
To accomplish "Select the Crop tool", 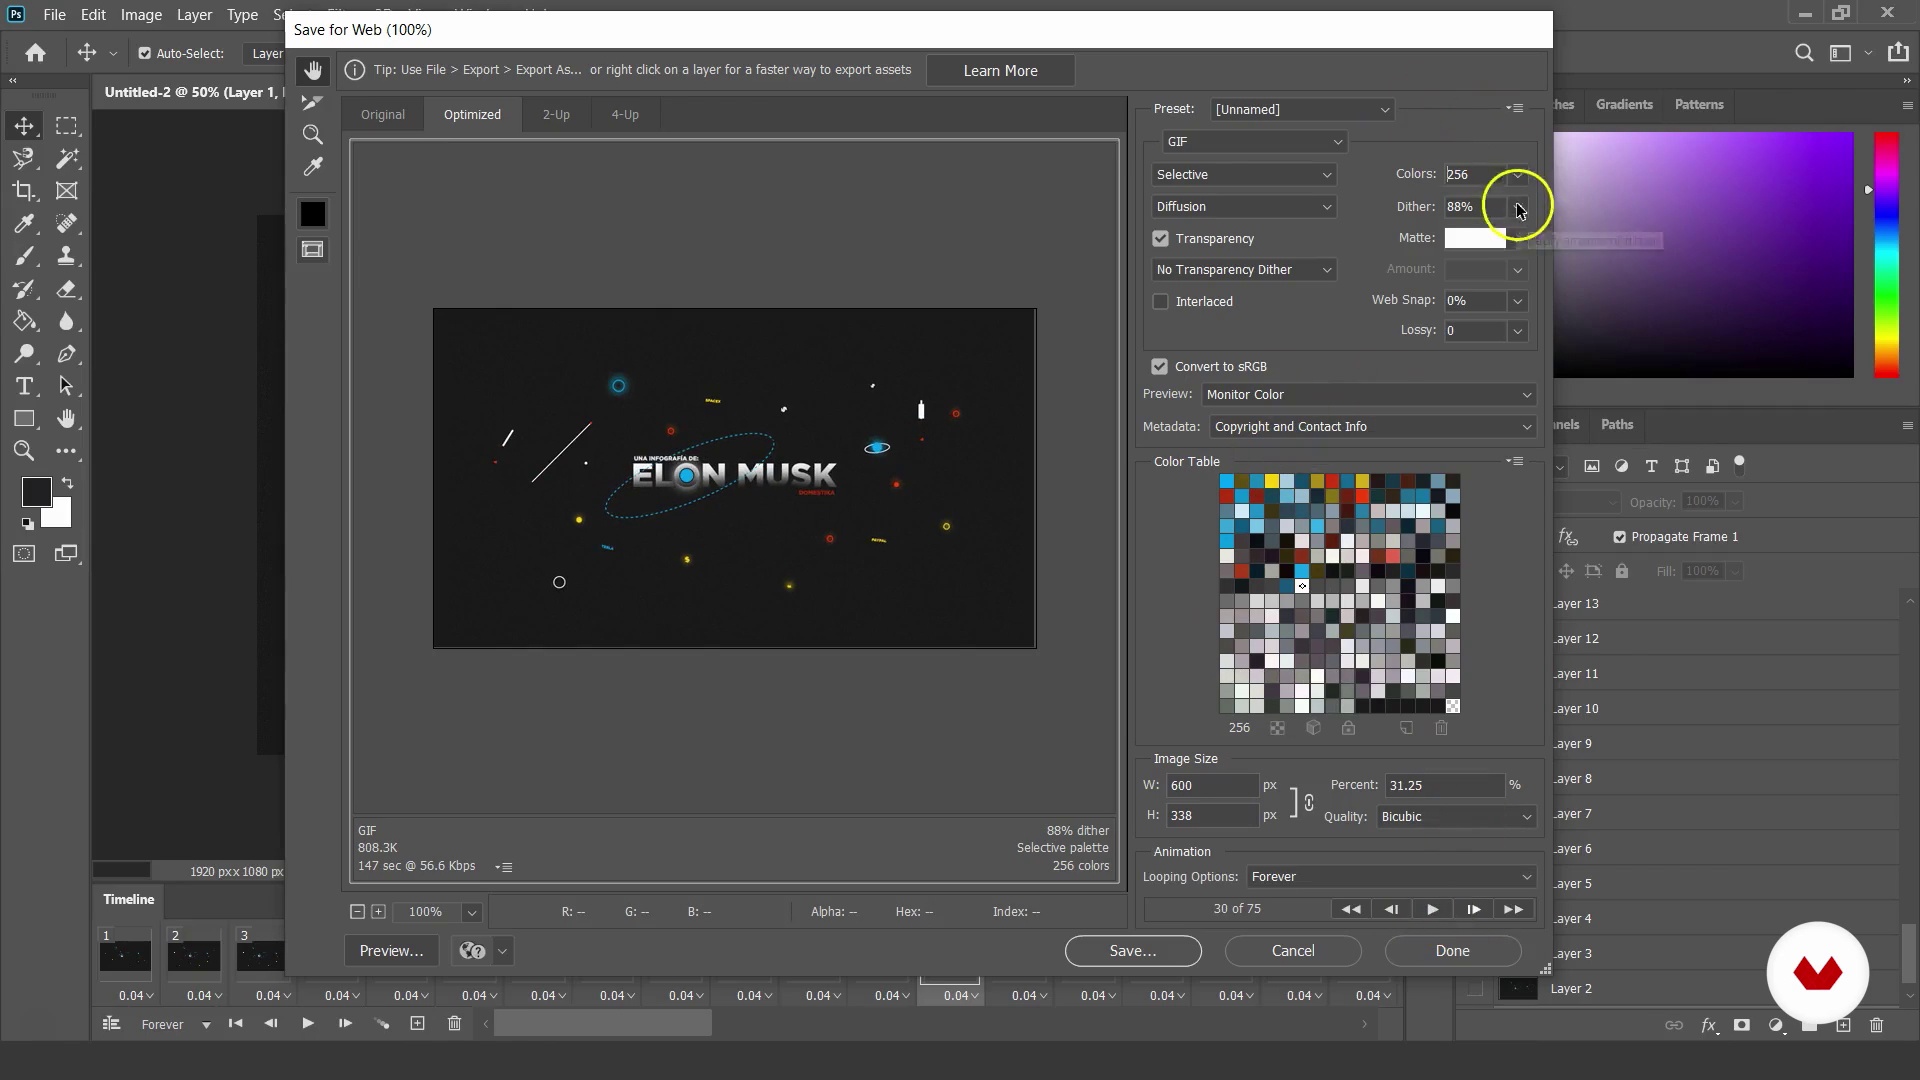I will pos(25,191).
